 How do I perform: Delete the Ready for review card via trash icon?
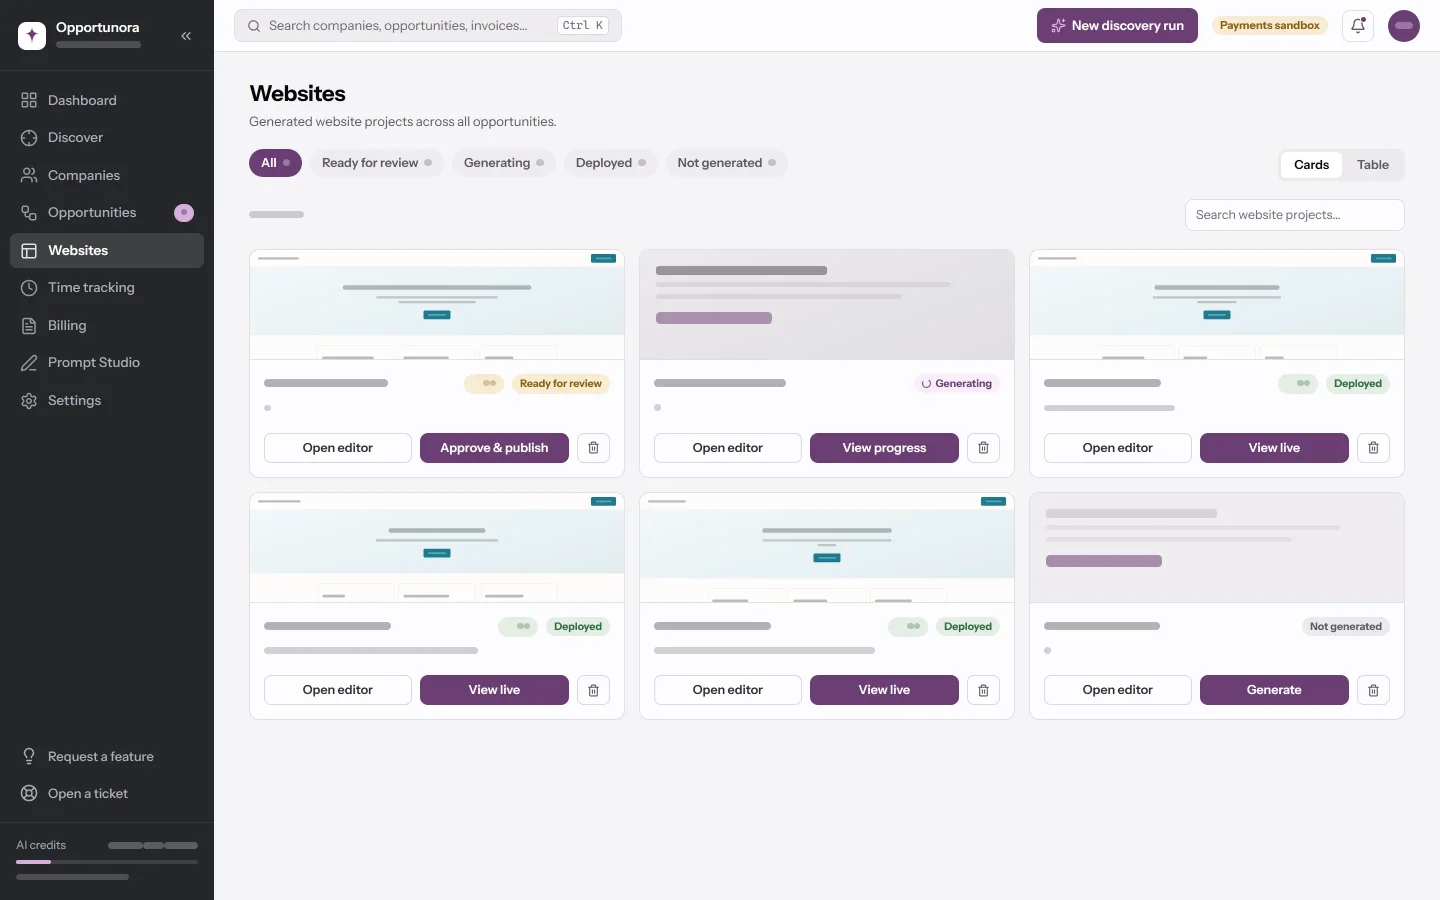point(593,448)
